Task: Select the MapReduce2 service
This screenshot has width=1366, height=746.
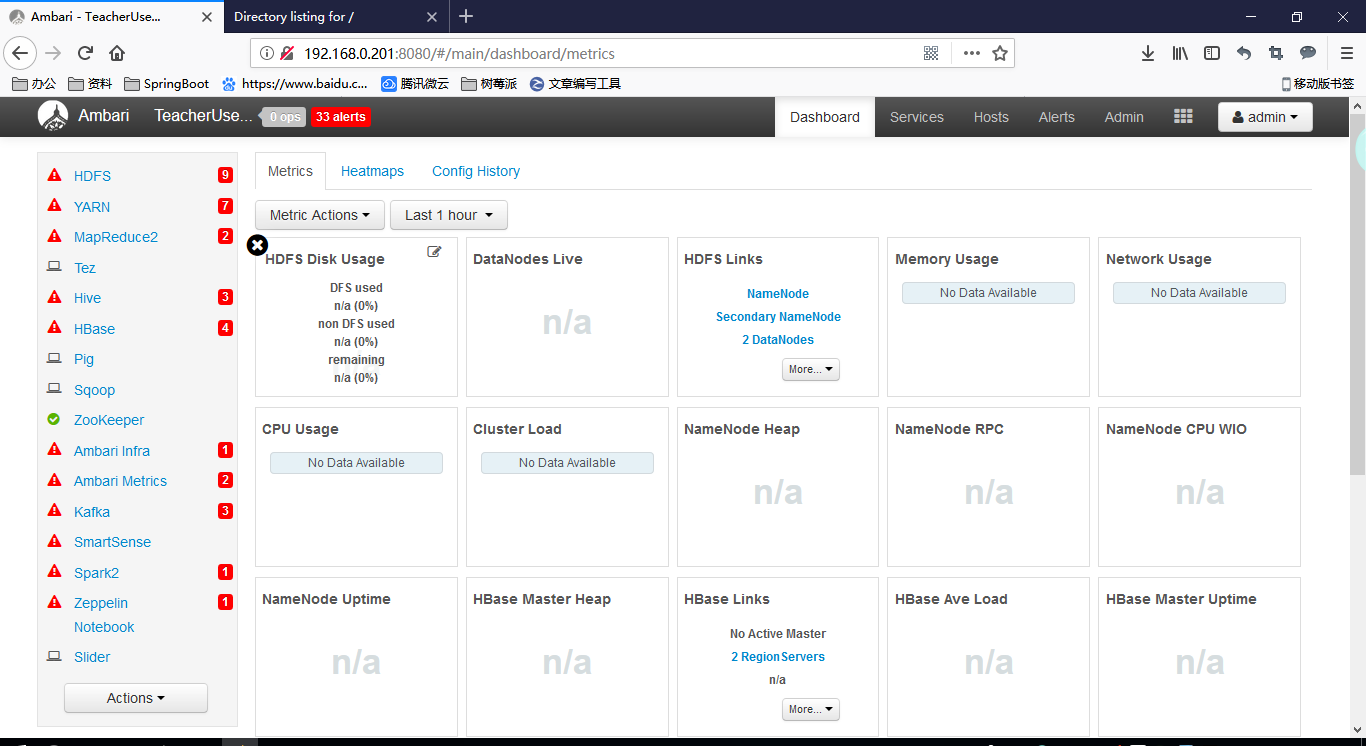Action: 116,237
